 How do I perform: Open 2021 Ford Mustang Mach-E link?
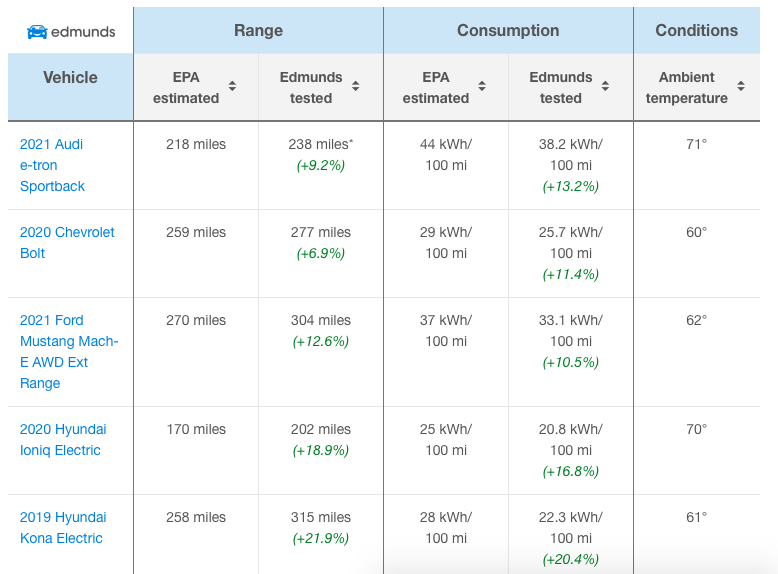[68, 351]
